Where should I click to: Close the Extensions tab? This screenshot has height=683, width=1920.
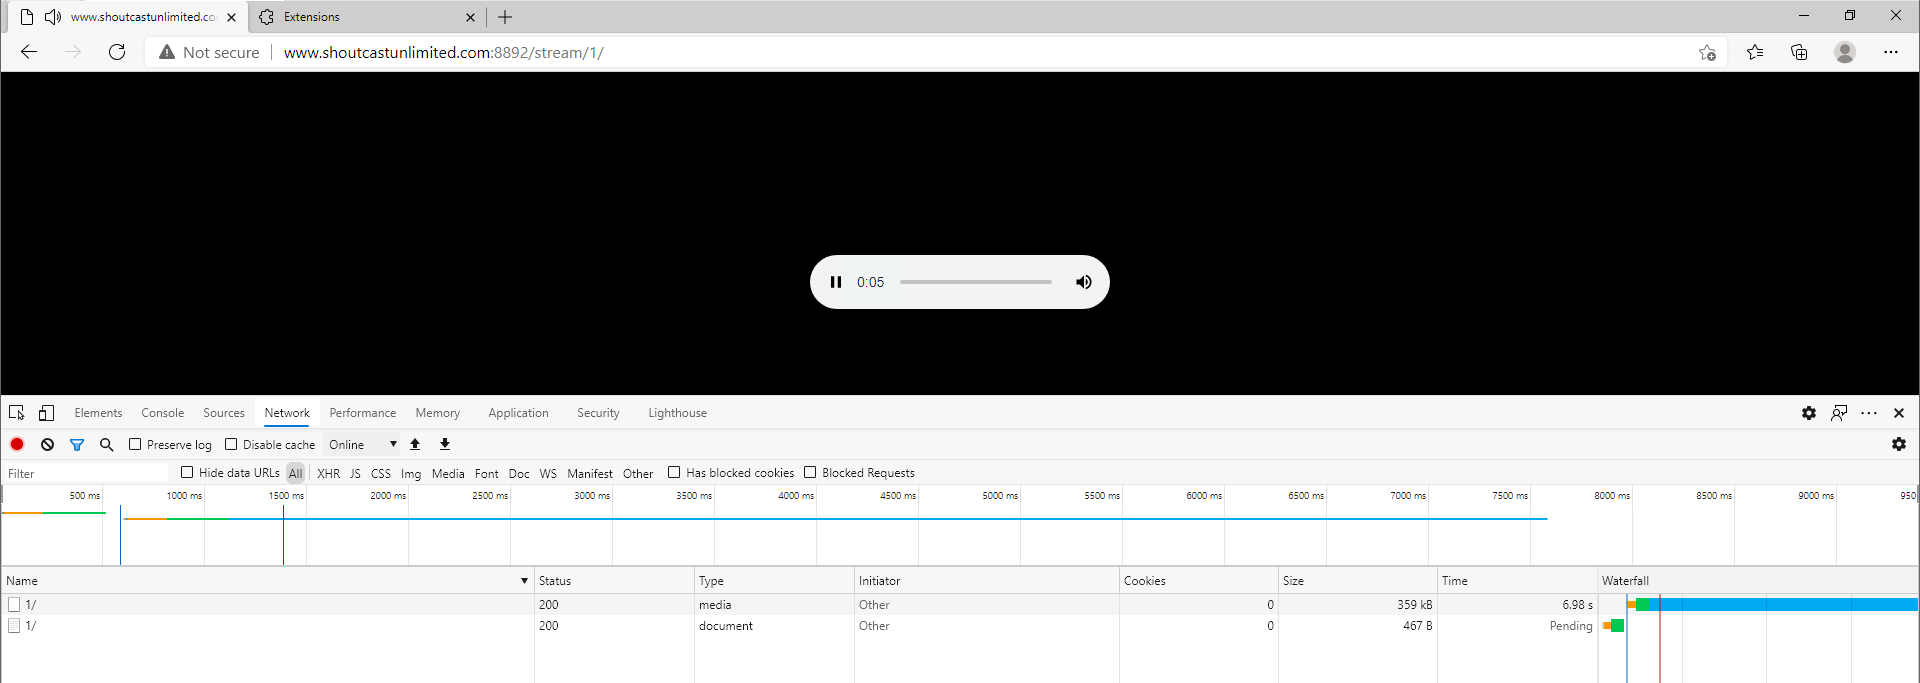(x=470, y=17)
